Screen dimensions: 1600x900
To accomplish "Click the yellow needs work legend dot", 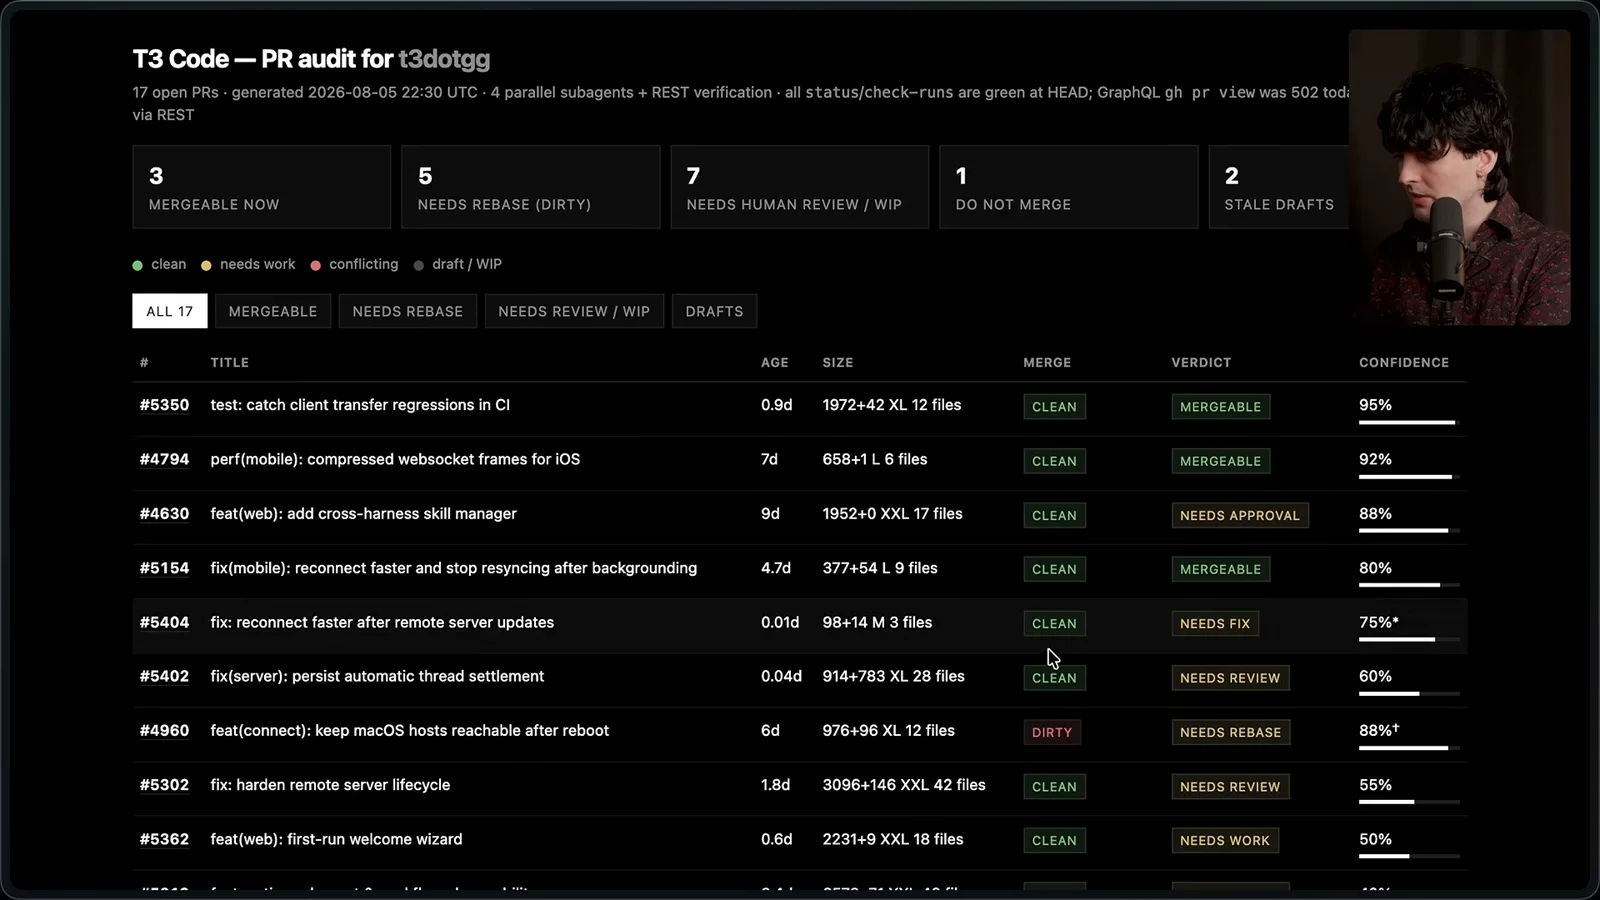I will pos(206,265).
